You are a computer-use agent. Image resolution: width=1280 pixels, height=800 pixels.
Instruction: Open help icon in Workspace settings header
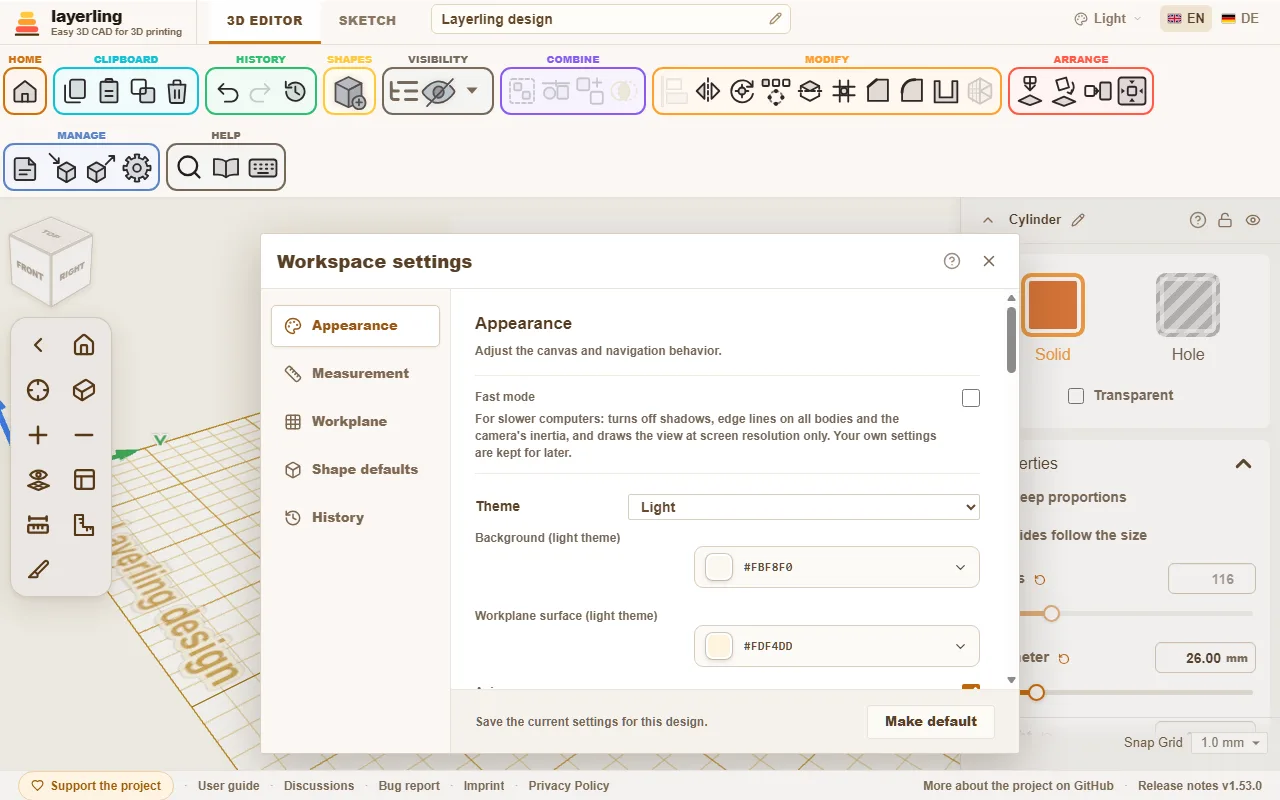click(x=952, y=261)
